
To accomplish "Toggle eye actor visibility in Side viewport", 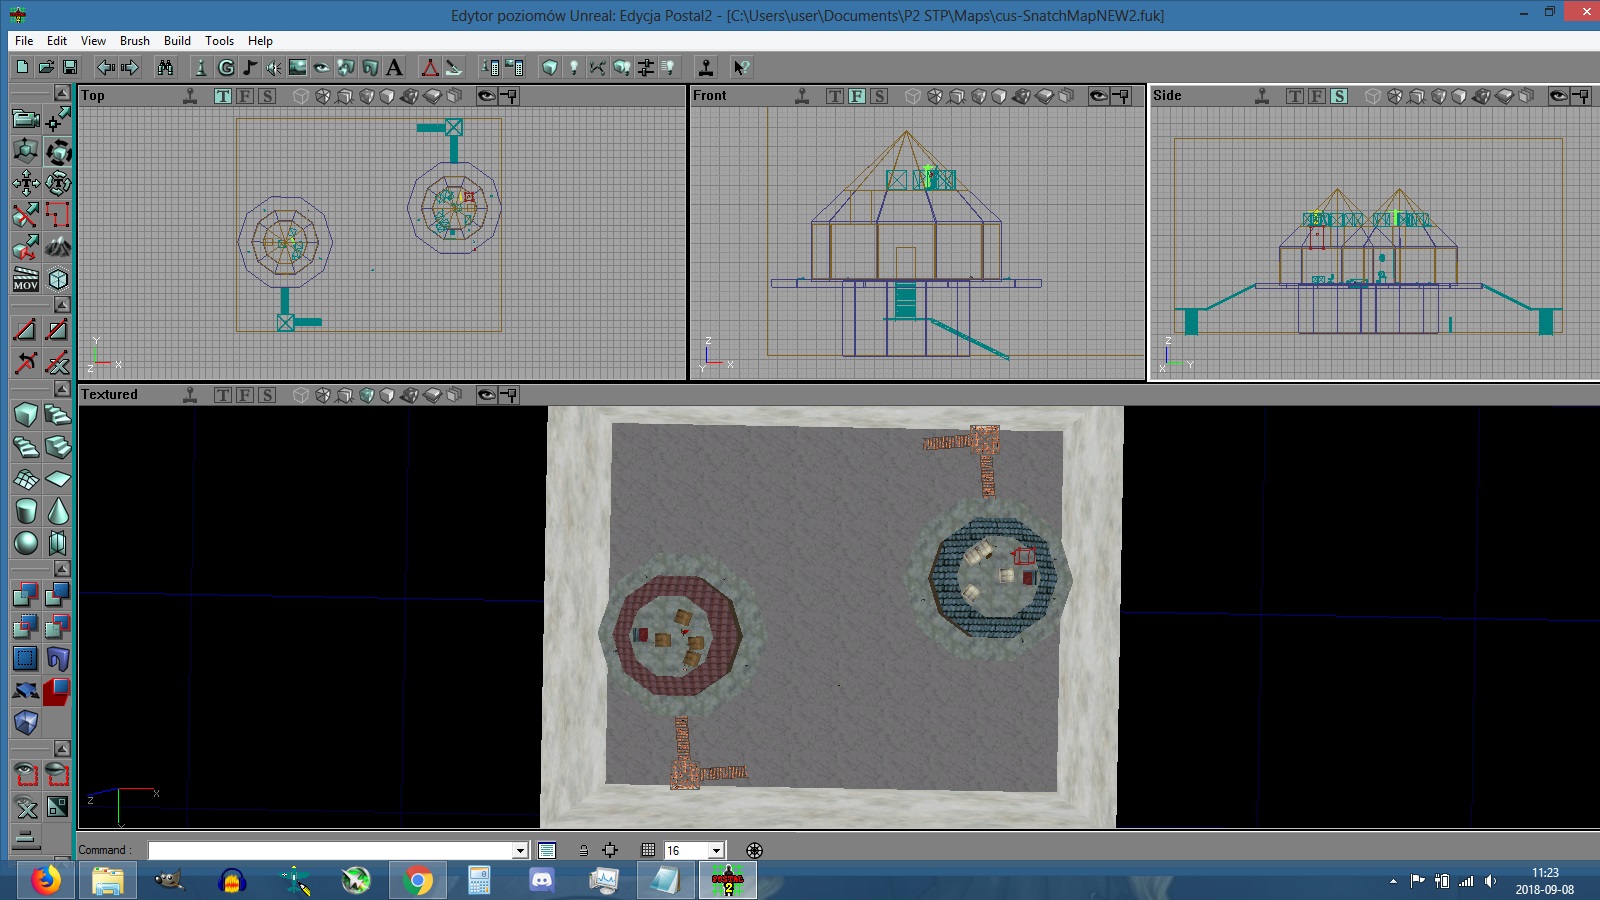I will [1558, 96].
